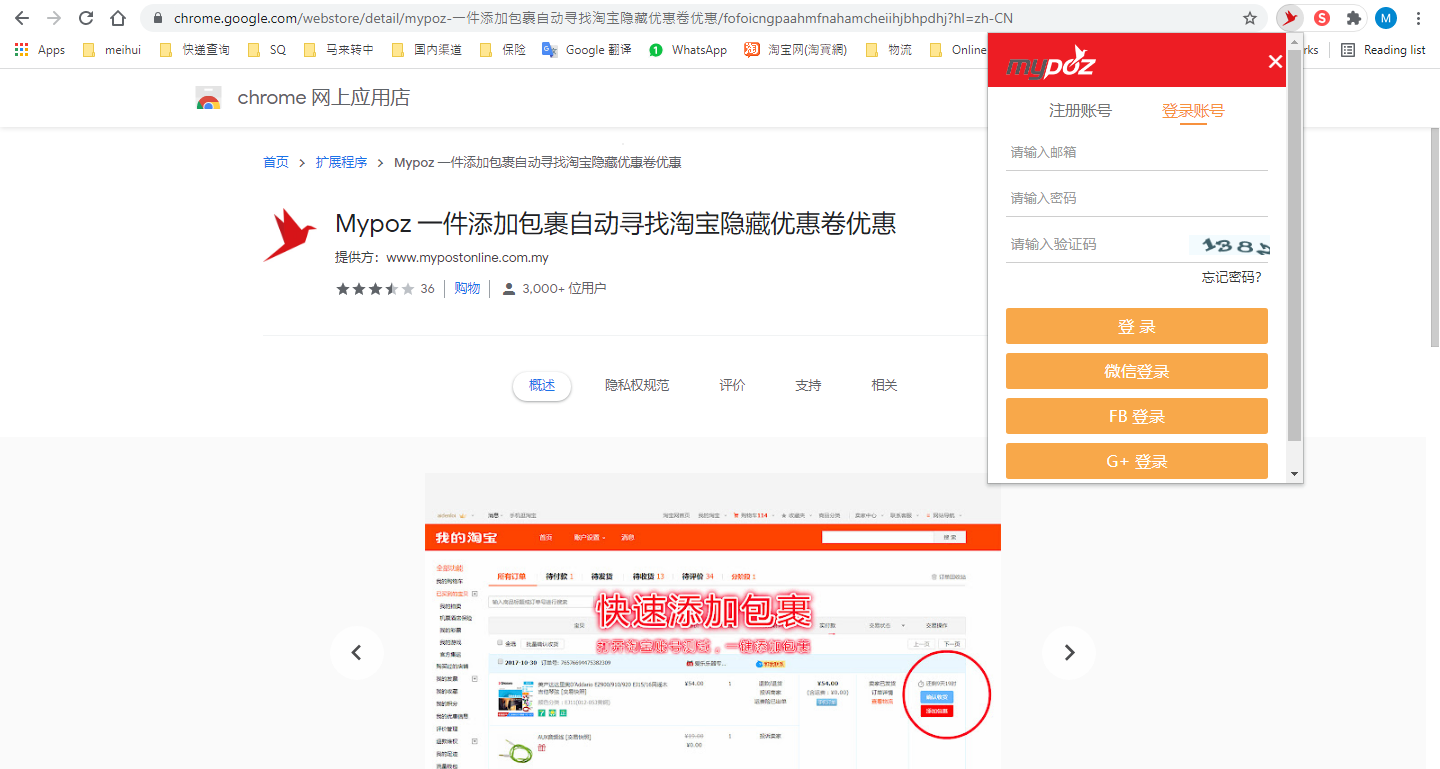Click the 快速添加包裹 screenshot preview
The width and height of the screenshot is (1440, 769).
click(x=713, y=621)
